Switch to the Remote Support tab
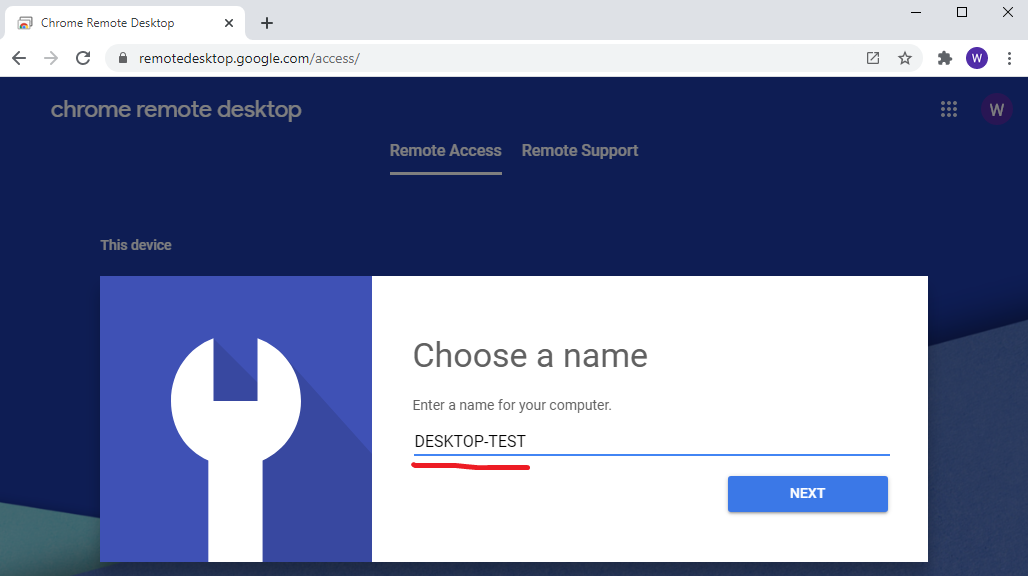Image resolution: width=1028 pixels, height=576 pixels. point(580,151)
